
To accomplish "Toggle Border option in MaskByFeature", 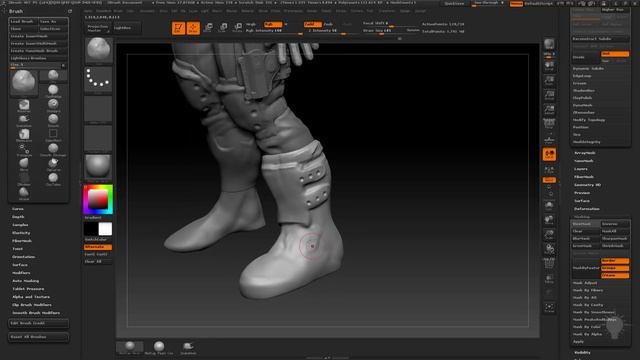I will click(615, 260).
